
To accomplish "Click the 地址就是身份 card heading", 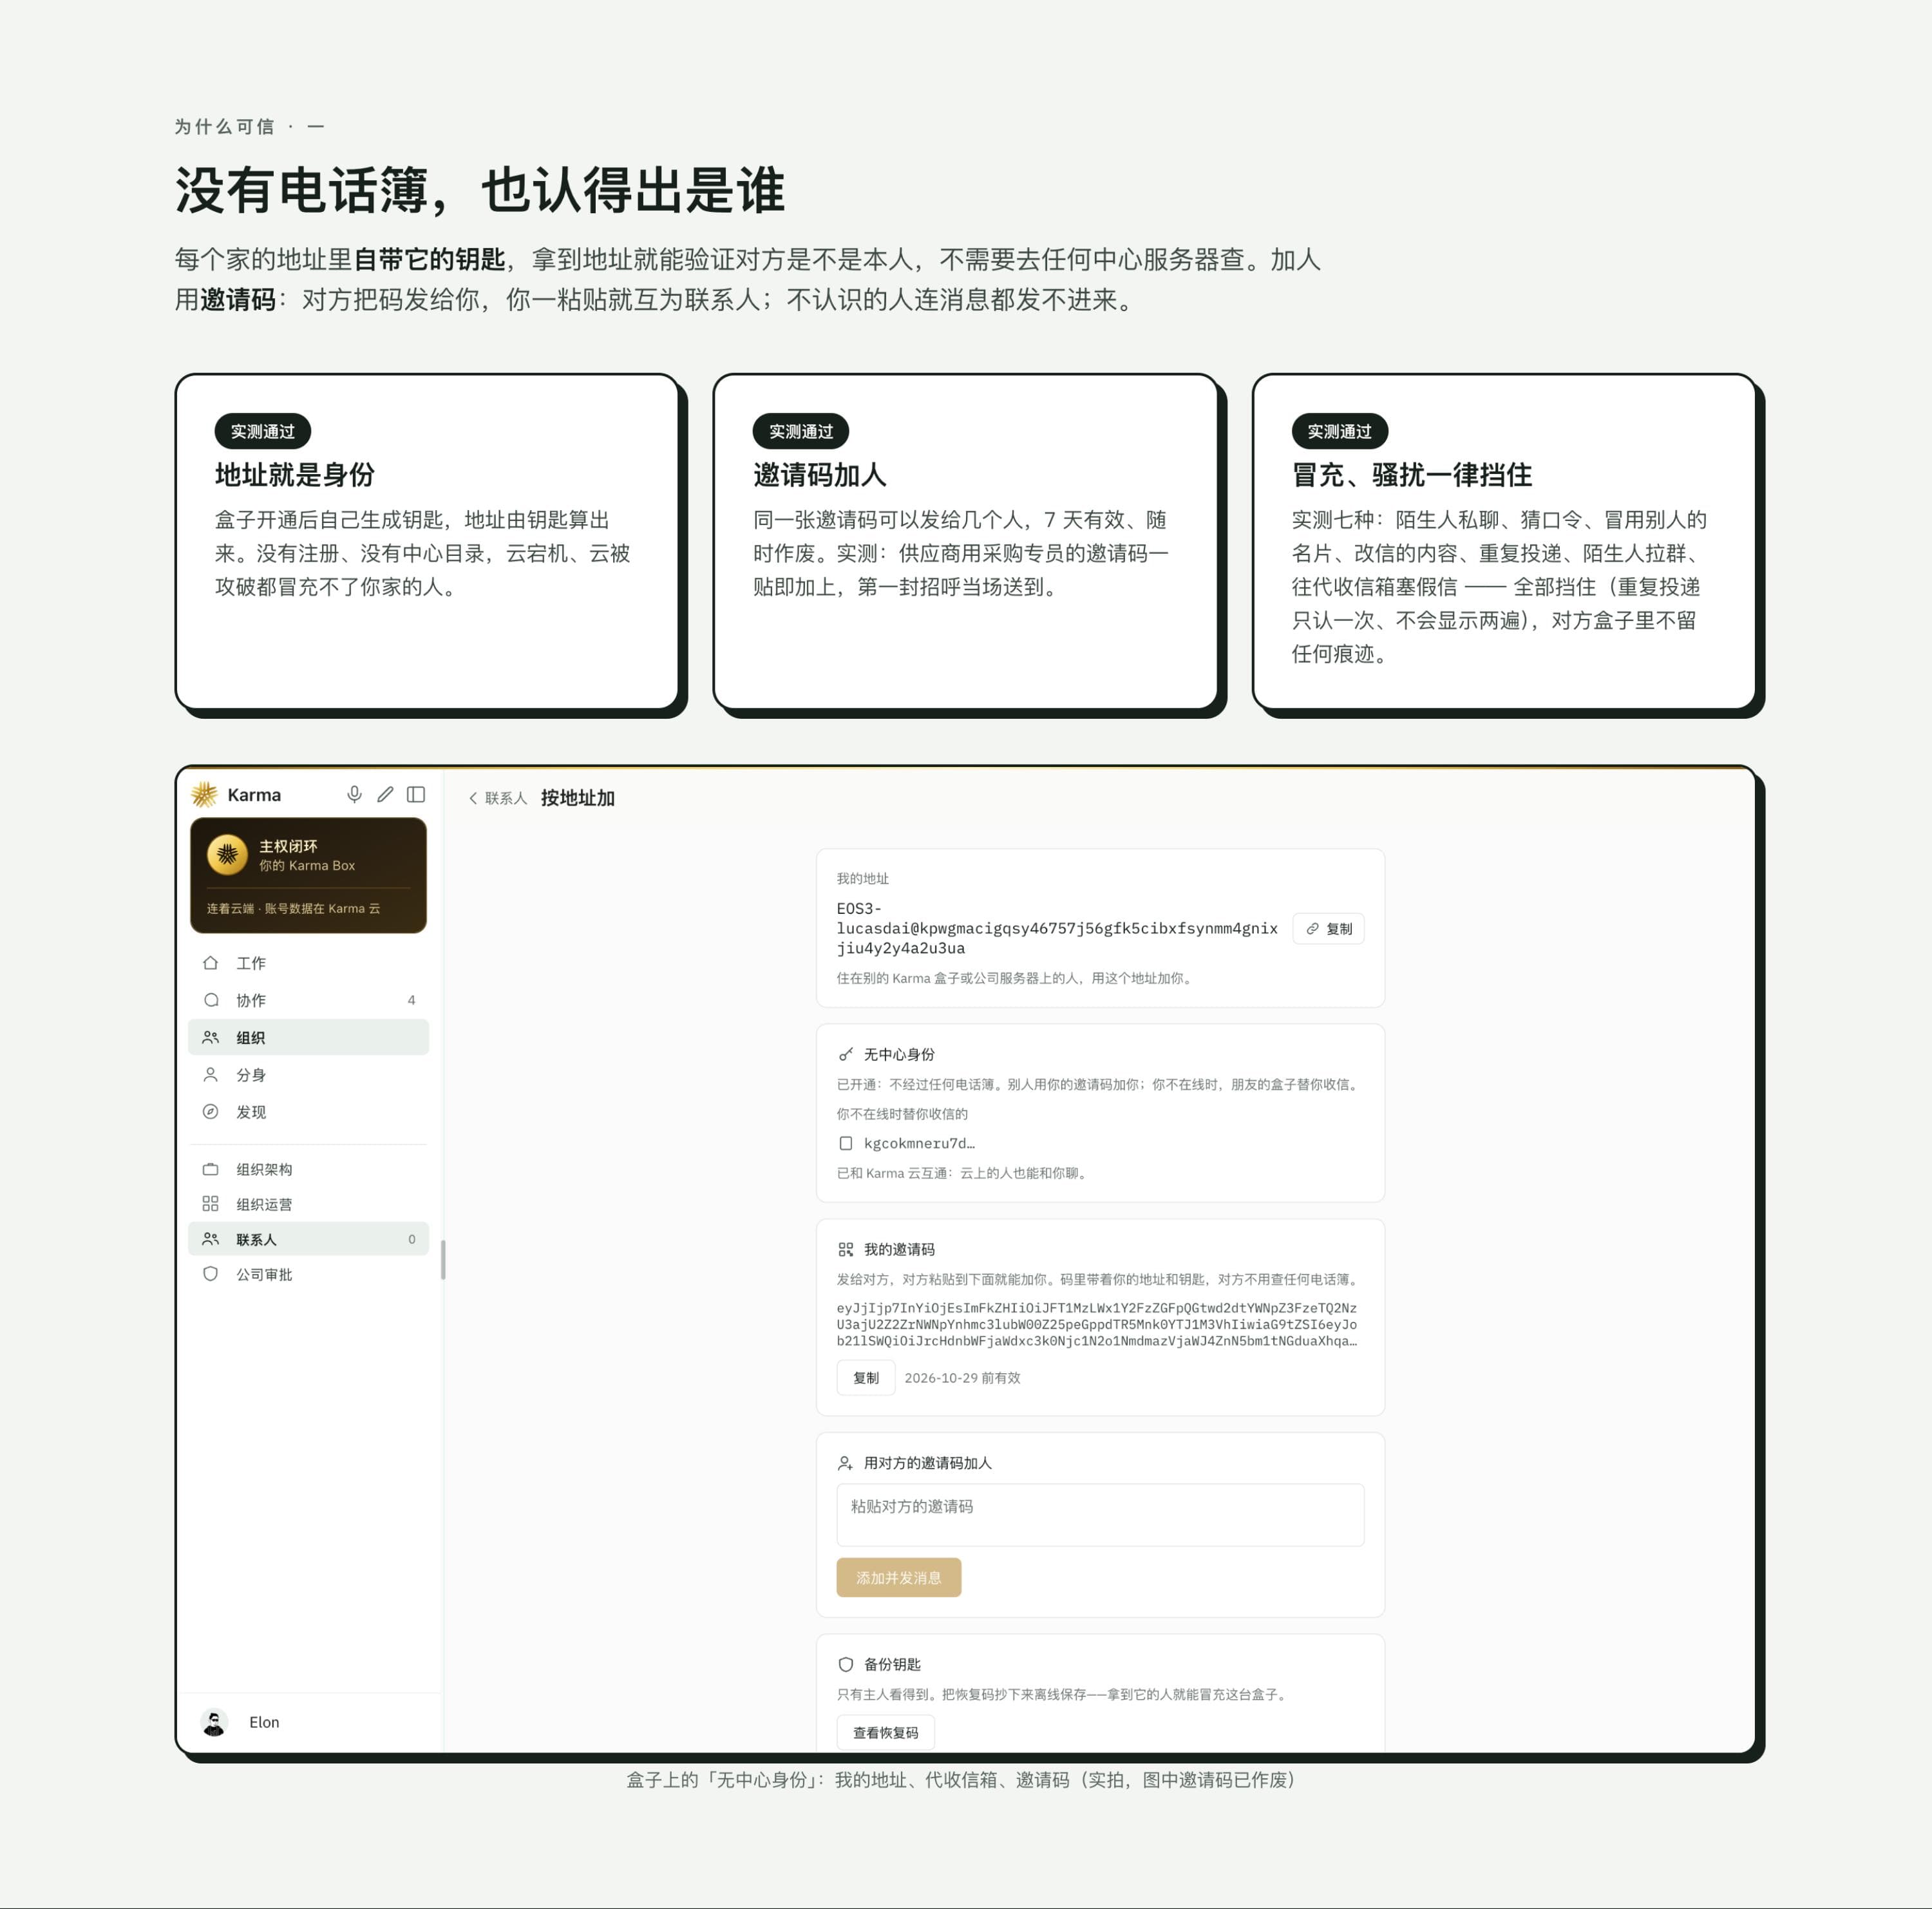I will coord(295,474).
